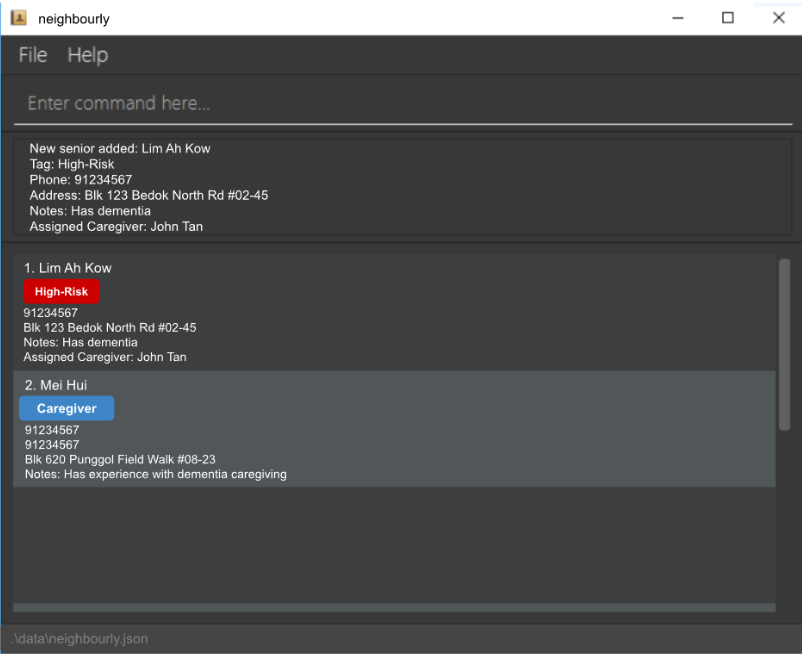Click 'Notes: Has dementia' in Lim's card
The height and width of the screenshot is (655, 802).
(x=80, y=342)
